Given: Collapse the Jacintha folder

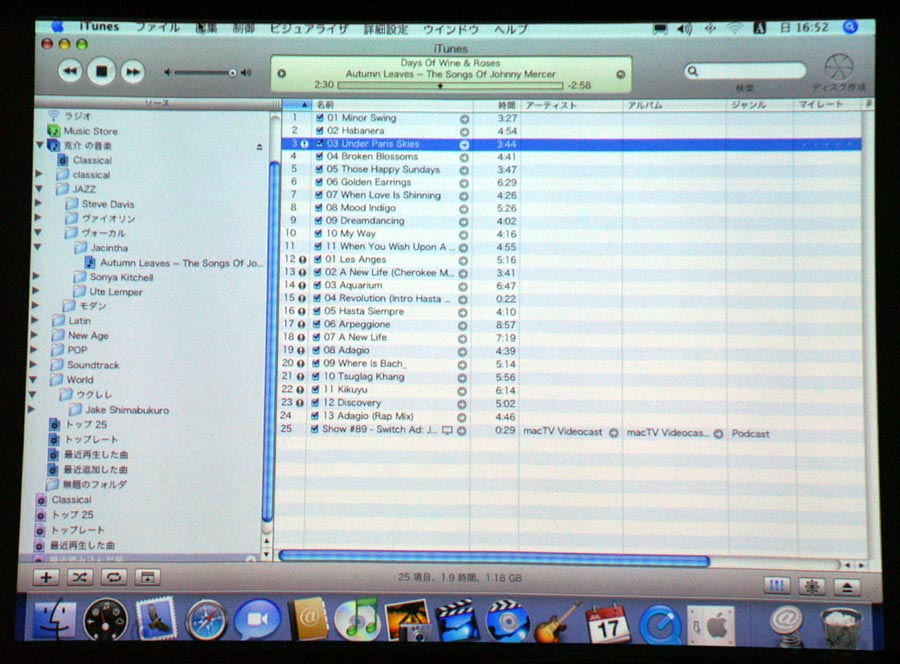Looking at the screenshot, I should 38,247.
